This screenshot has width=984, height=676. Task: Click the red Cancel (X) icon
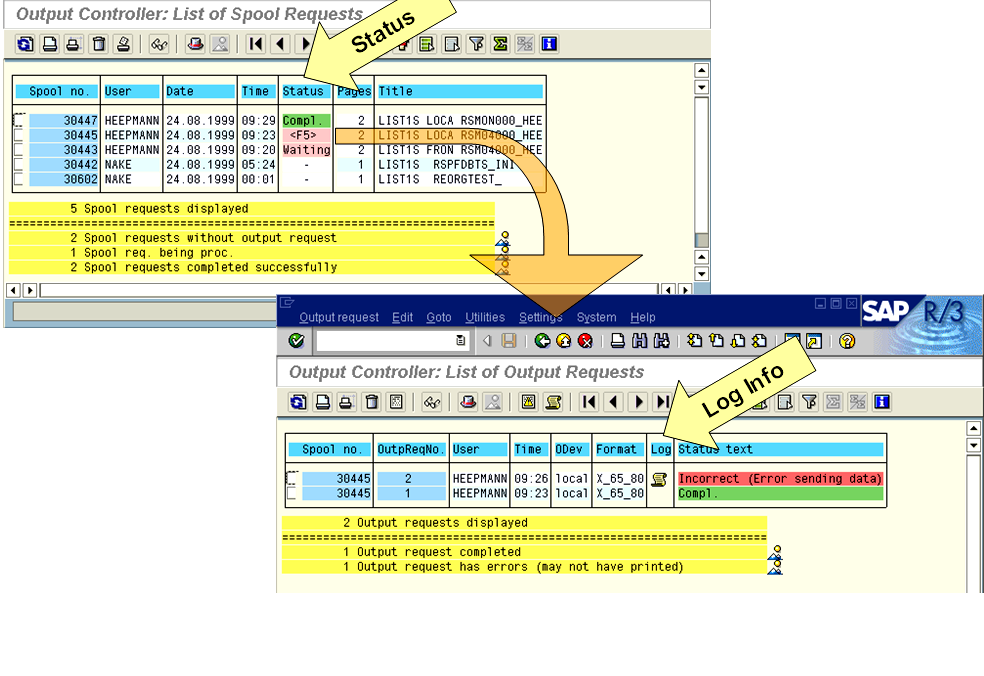[584, 340]
